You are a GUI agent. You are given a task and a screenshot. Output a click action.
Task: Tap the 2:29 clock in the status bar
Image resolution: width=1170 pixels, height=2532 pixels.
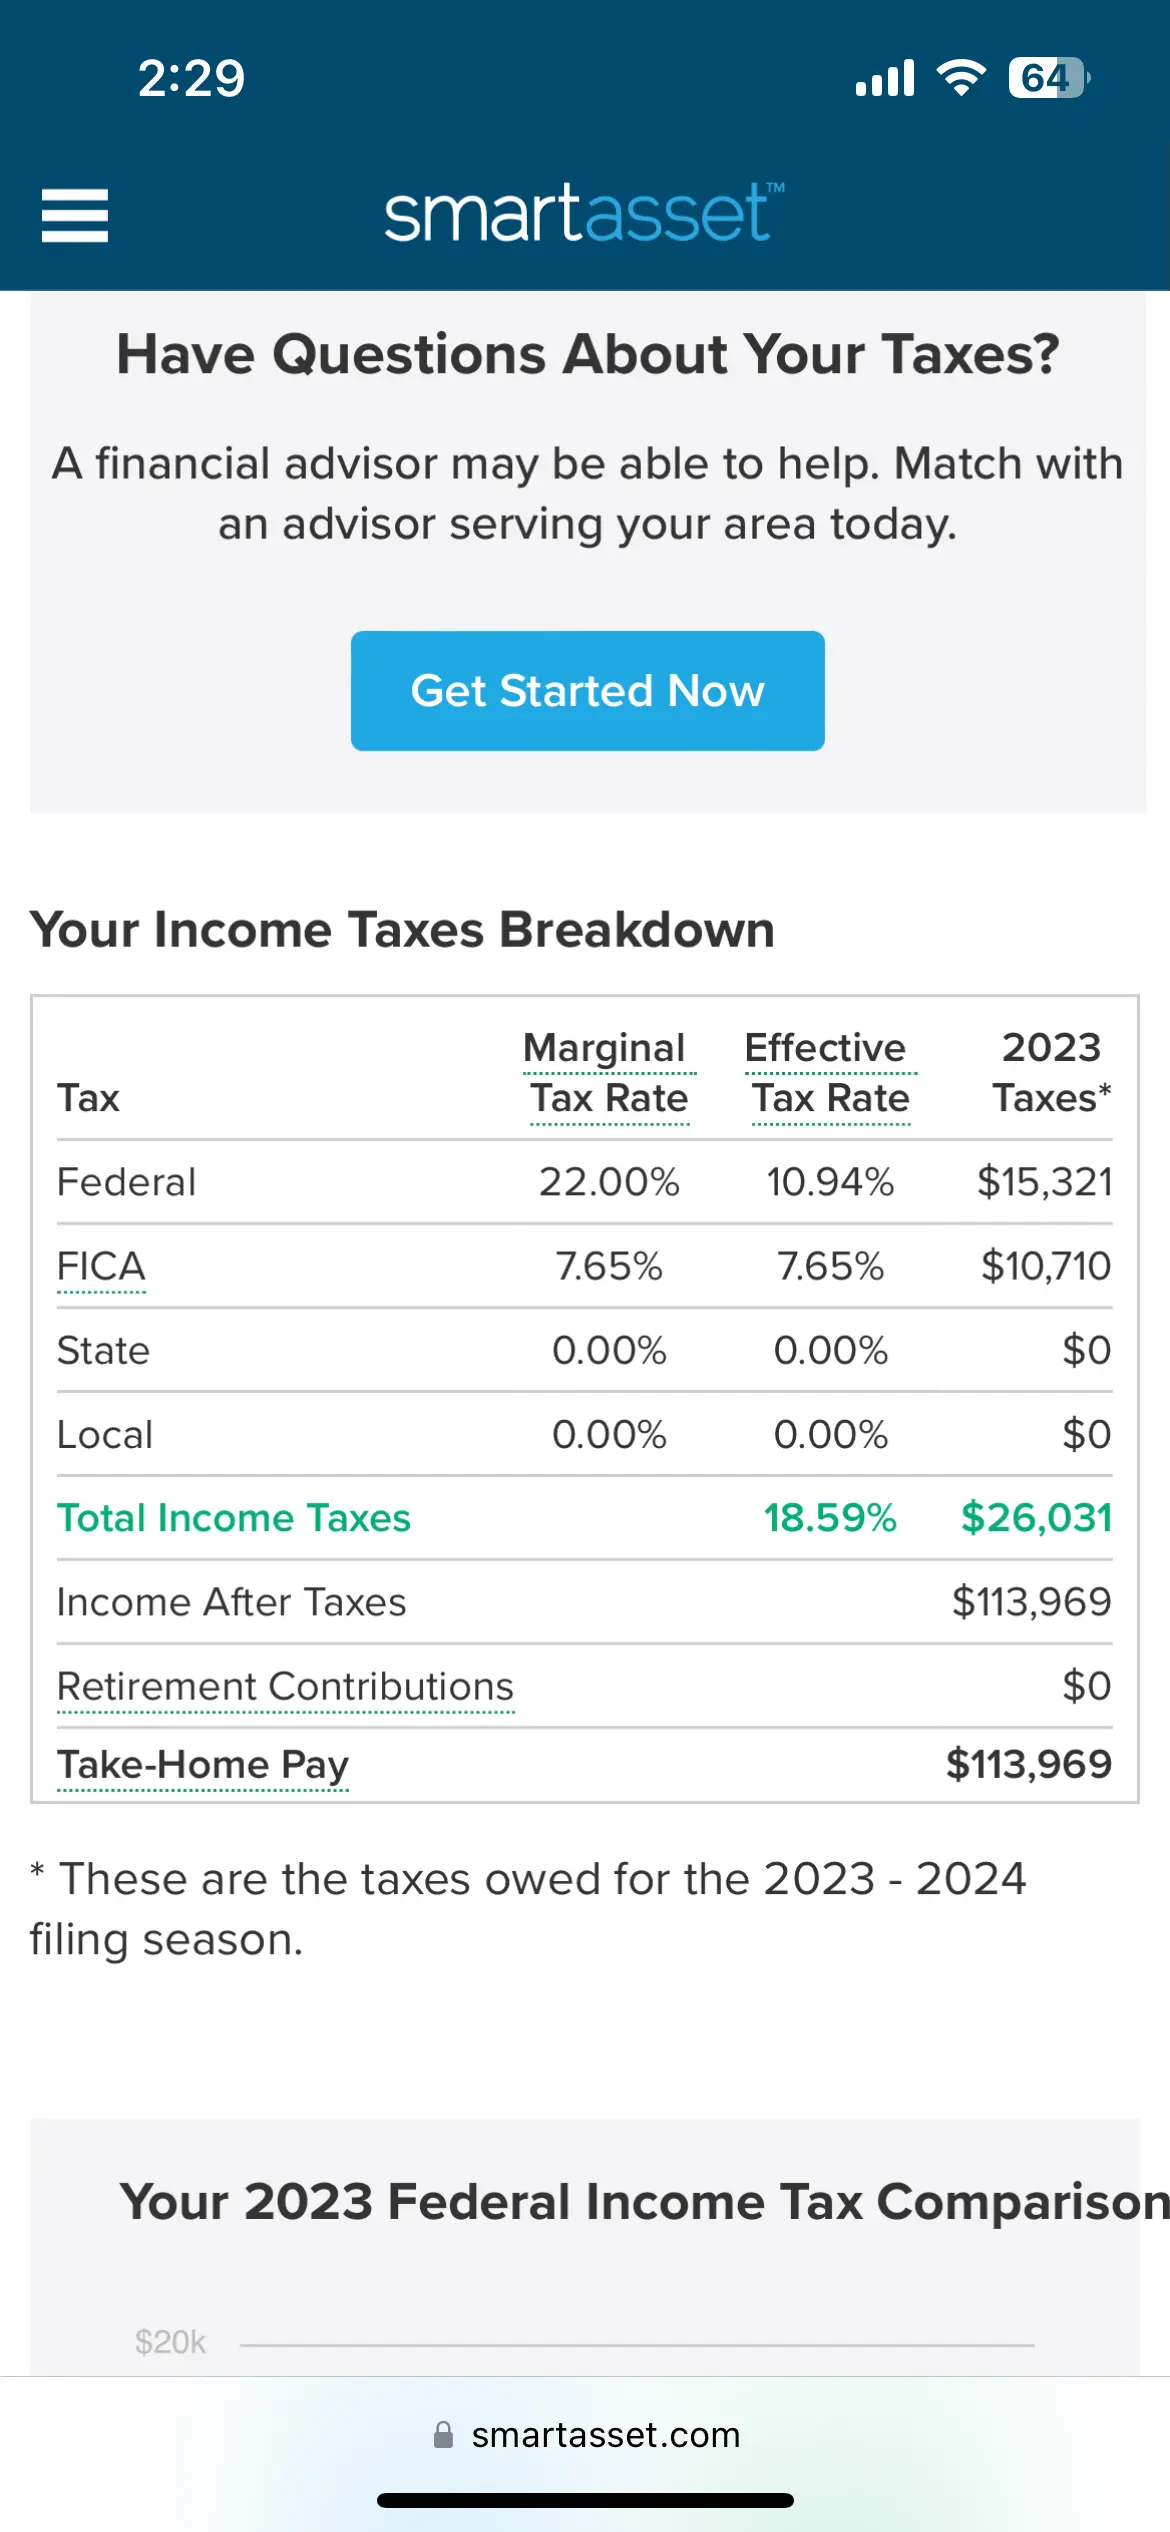191,78
